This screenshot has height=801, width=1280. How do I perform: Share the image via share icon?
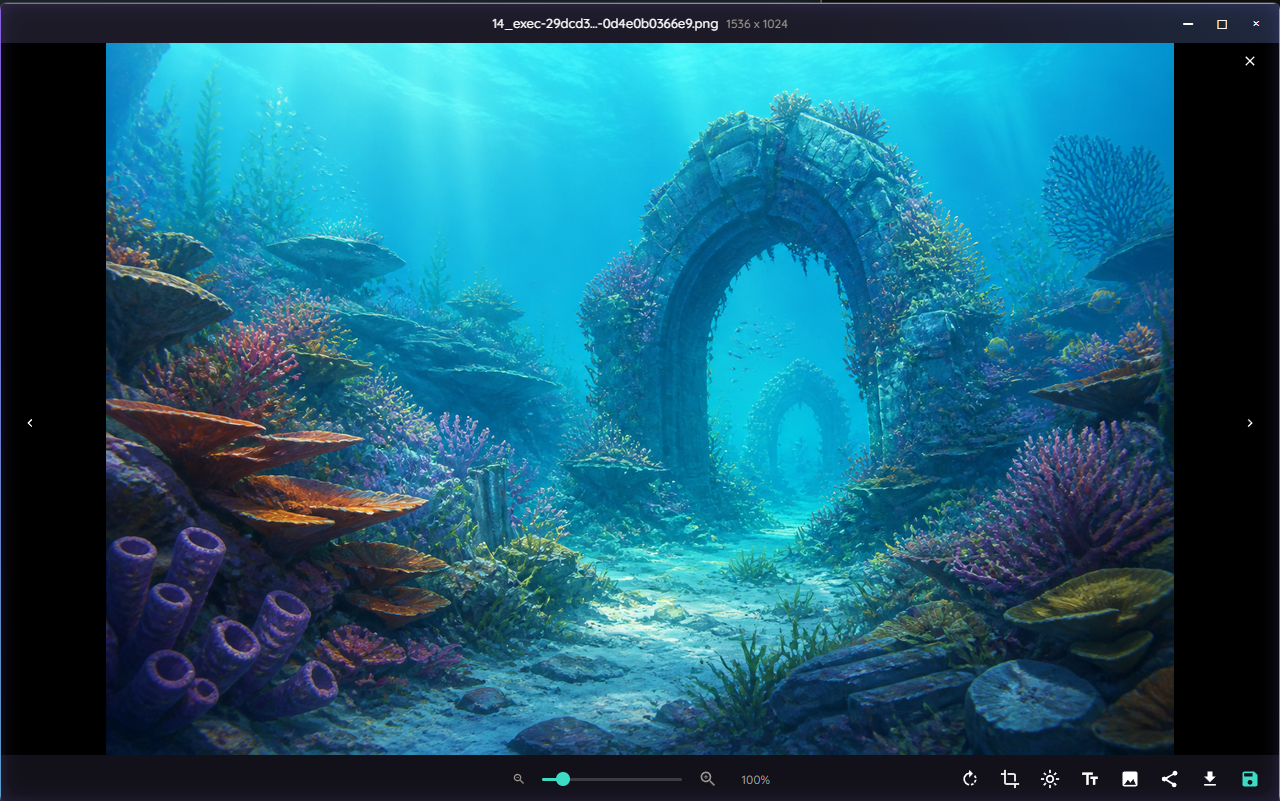[x=1169, y=779]
